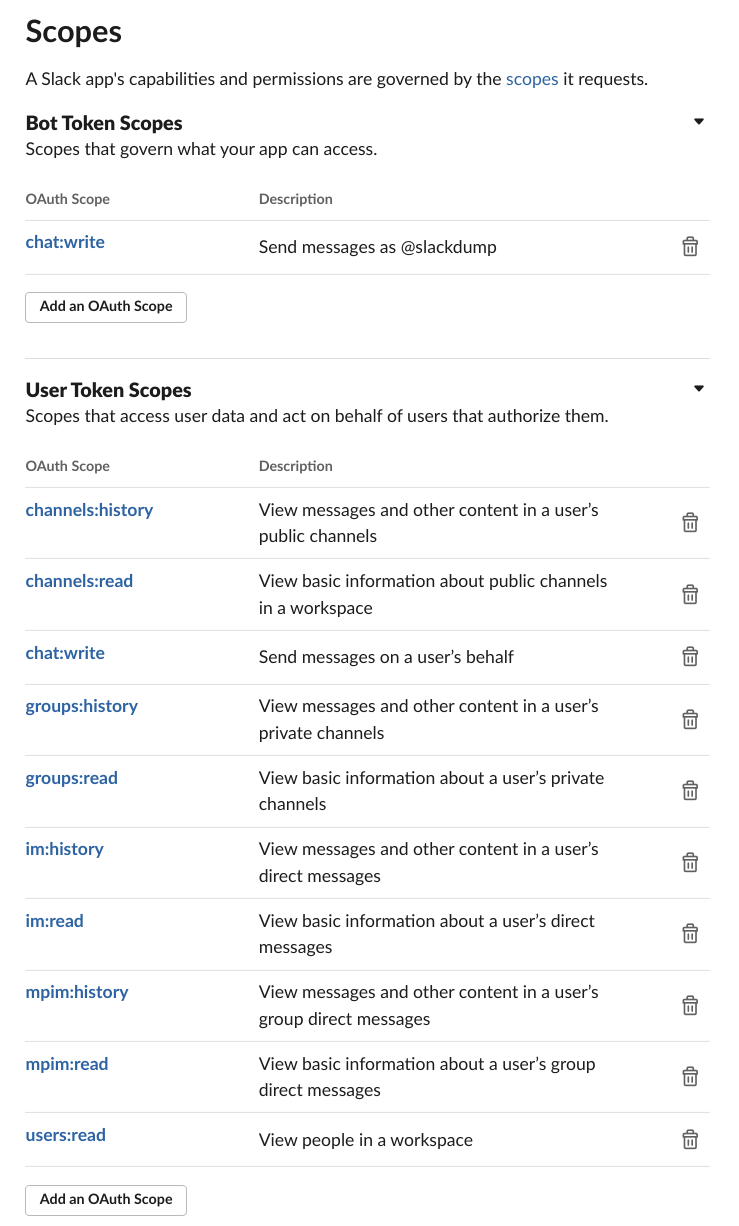Add an OAuth Scope for user token

(x=106, y=1199)
